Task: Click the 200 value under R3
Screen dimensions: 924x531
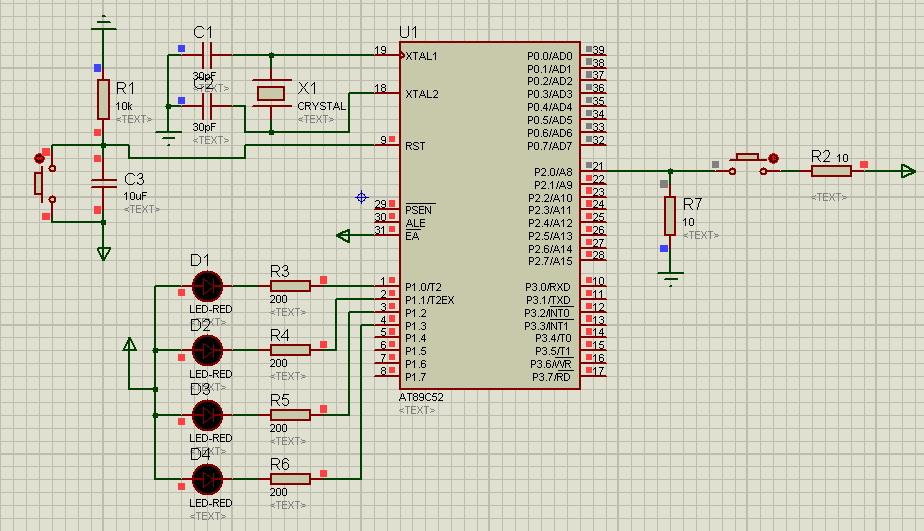Action: (x=279, y=299)
